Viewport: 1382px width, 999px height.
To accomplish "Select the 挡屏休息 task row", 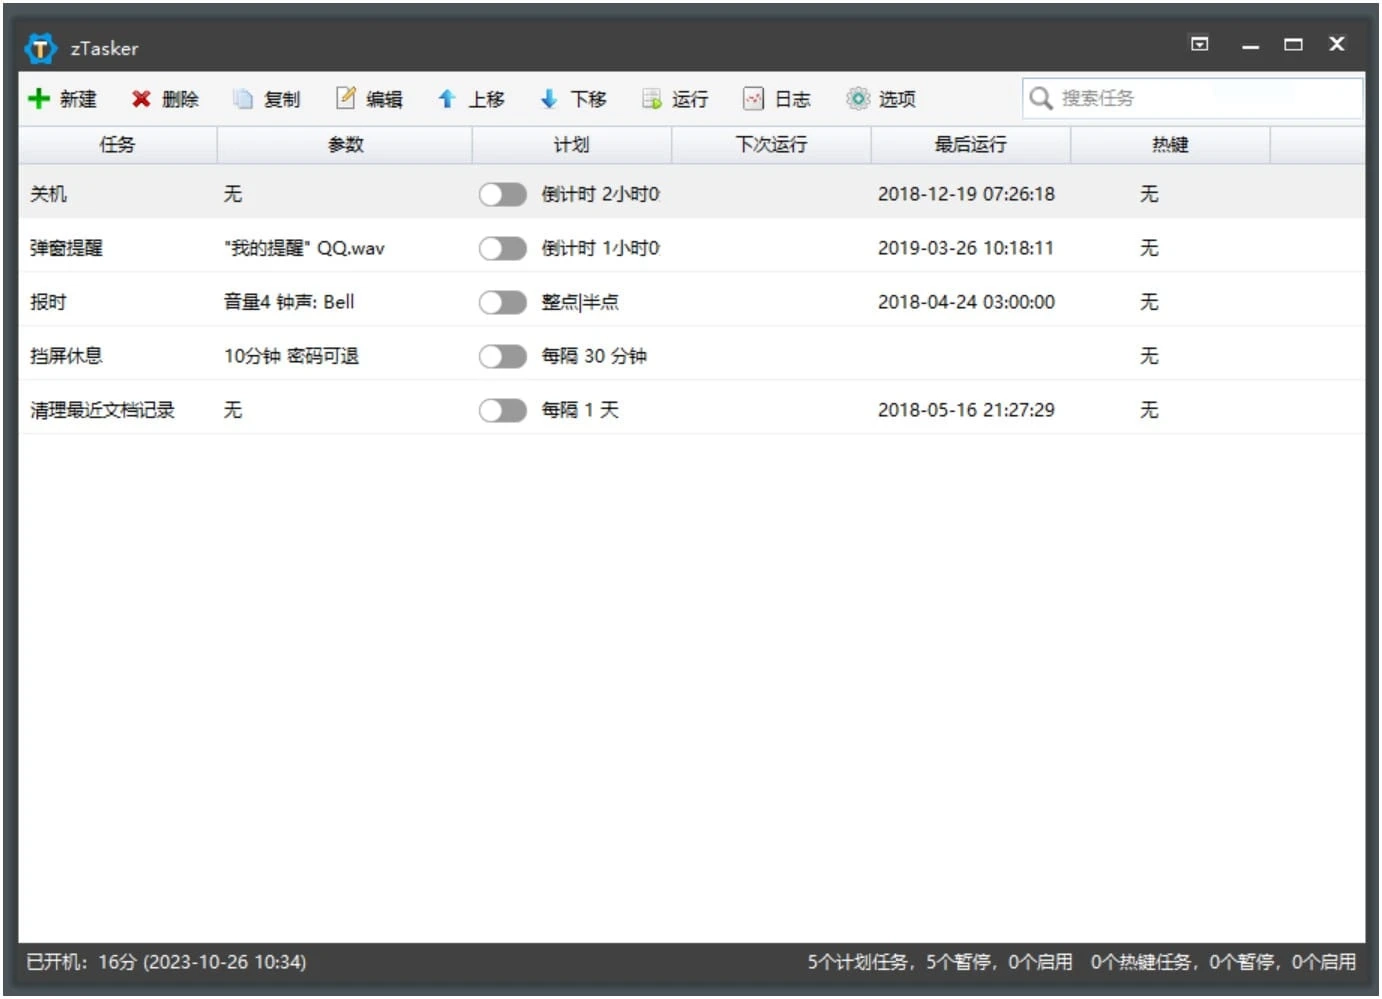I will click(x=66, y=356).
